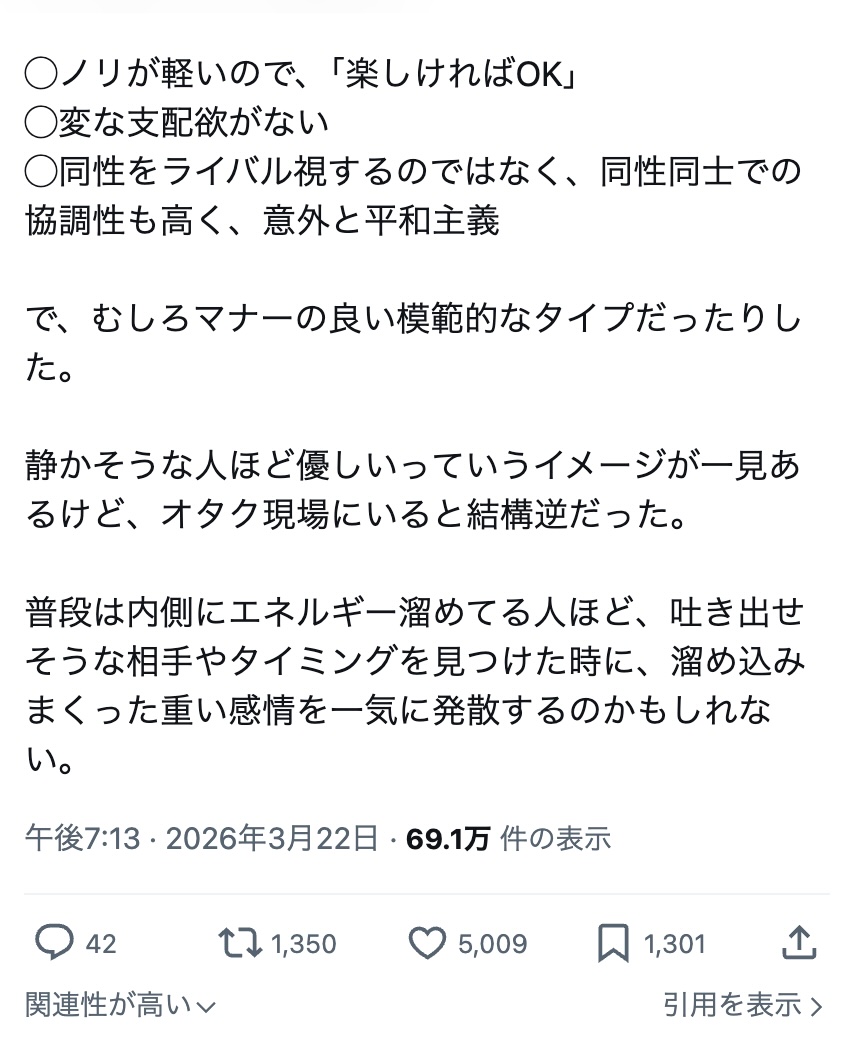Click the reply speech bubble icon
842x1040 pixels.
point(55,942)
